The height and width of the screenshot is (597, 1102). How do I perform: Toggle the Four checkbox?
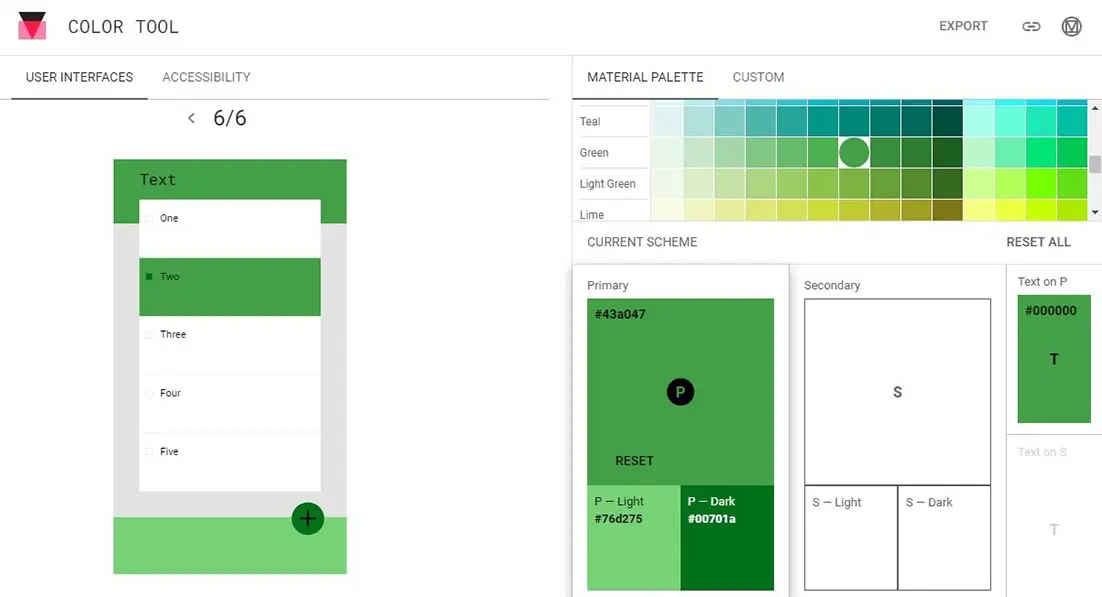[x=149, y=393]
